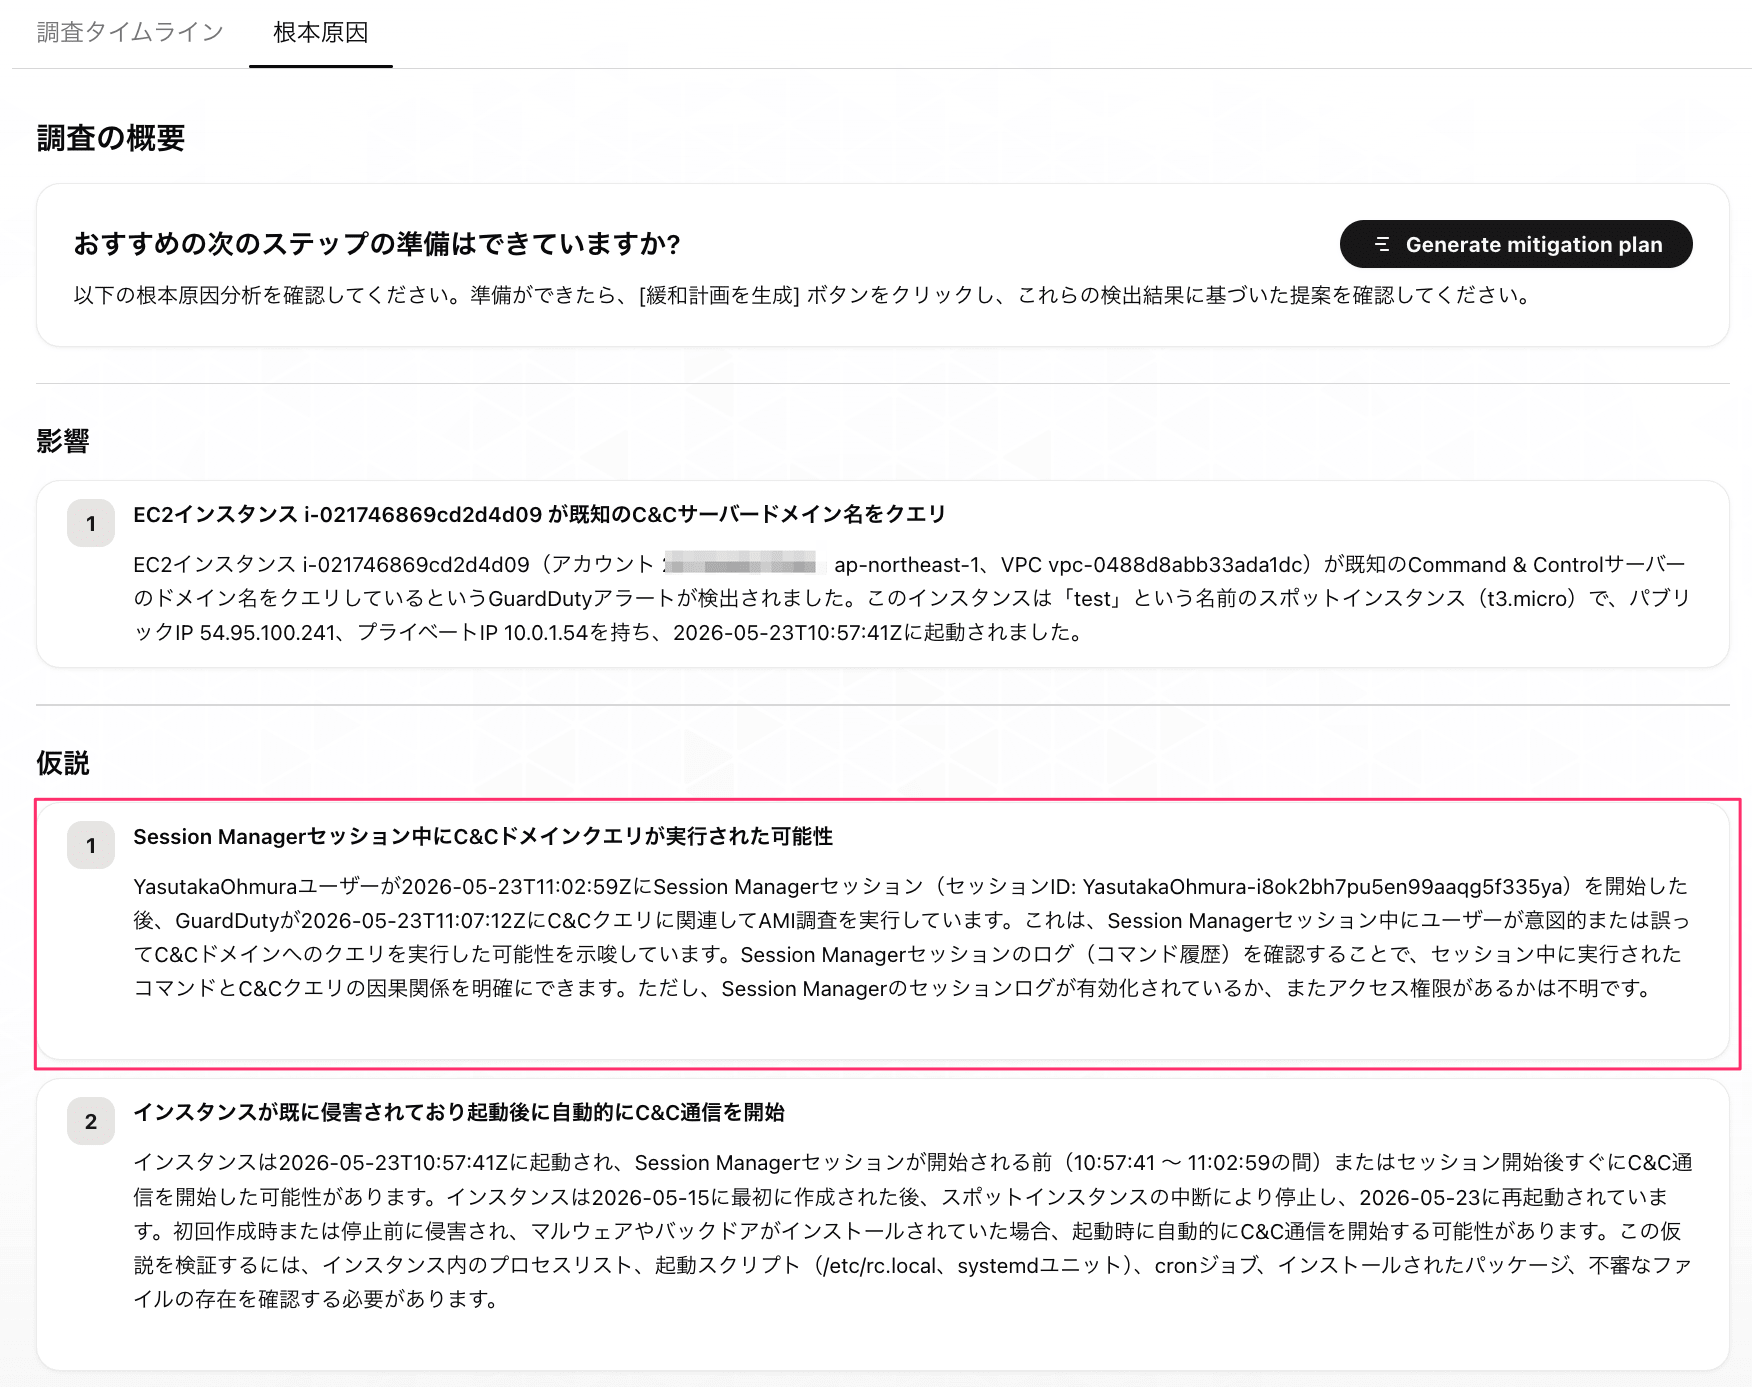The width and height of the screenshot is (1752, 1387).
Task: Click the 調査の概要 heading
Action: click(111, 138)
